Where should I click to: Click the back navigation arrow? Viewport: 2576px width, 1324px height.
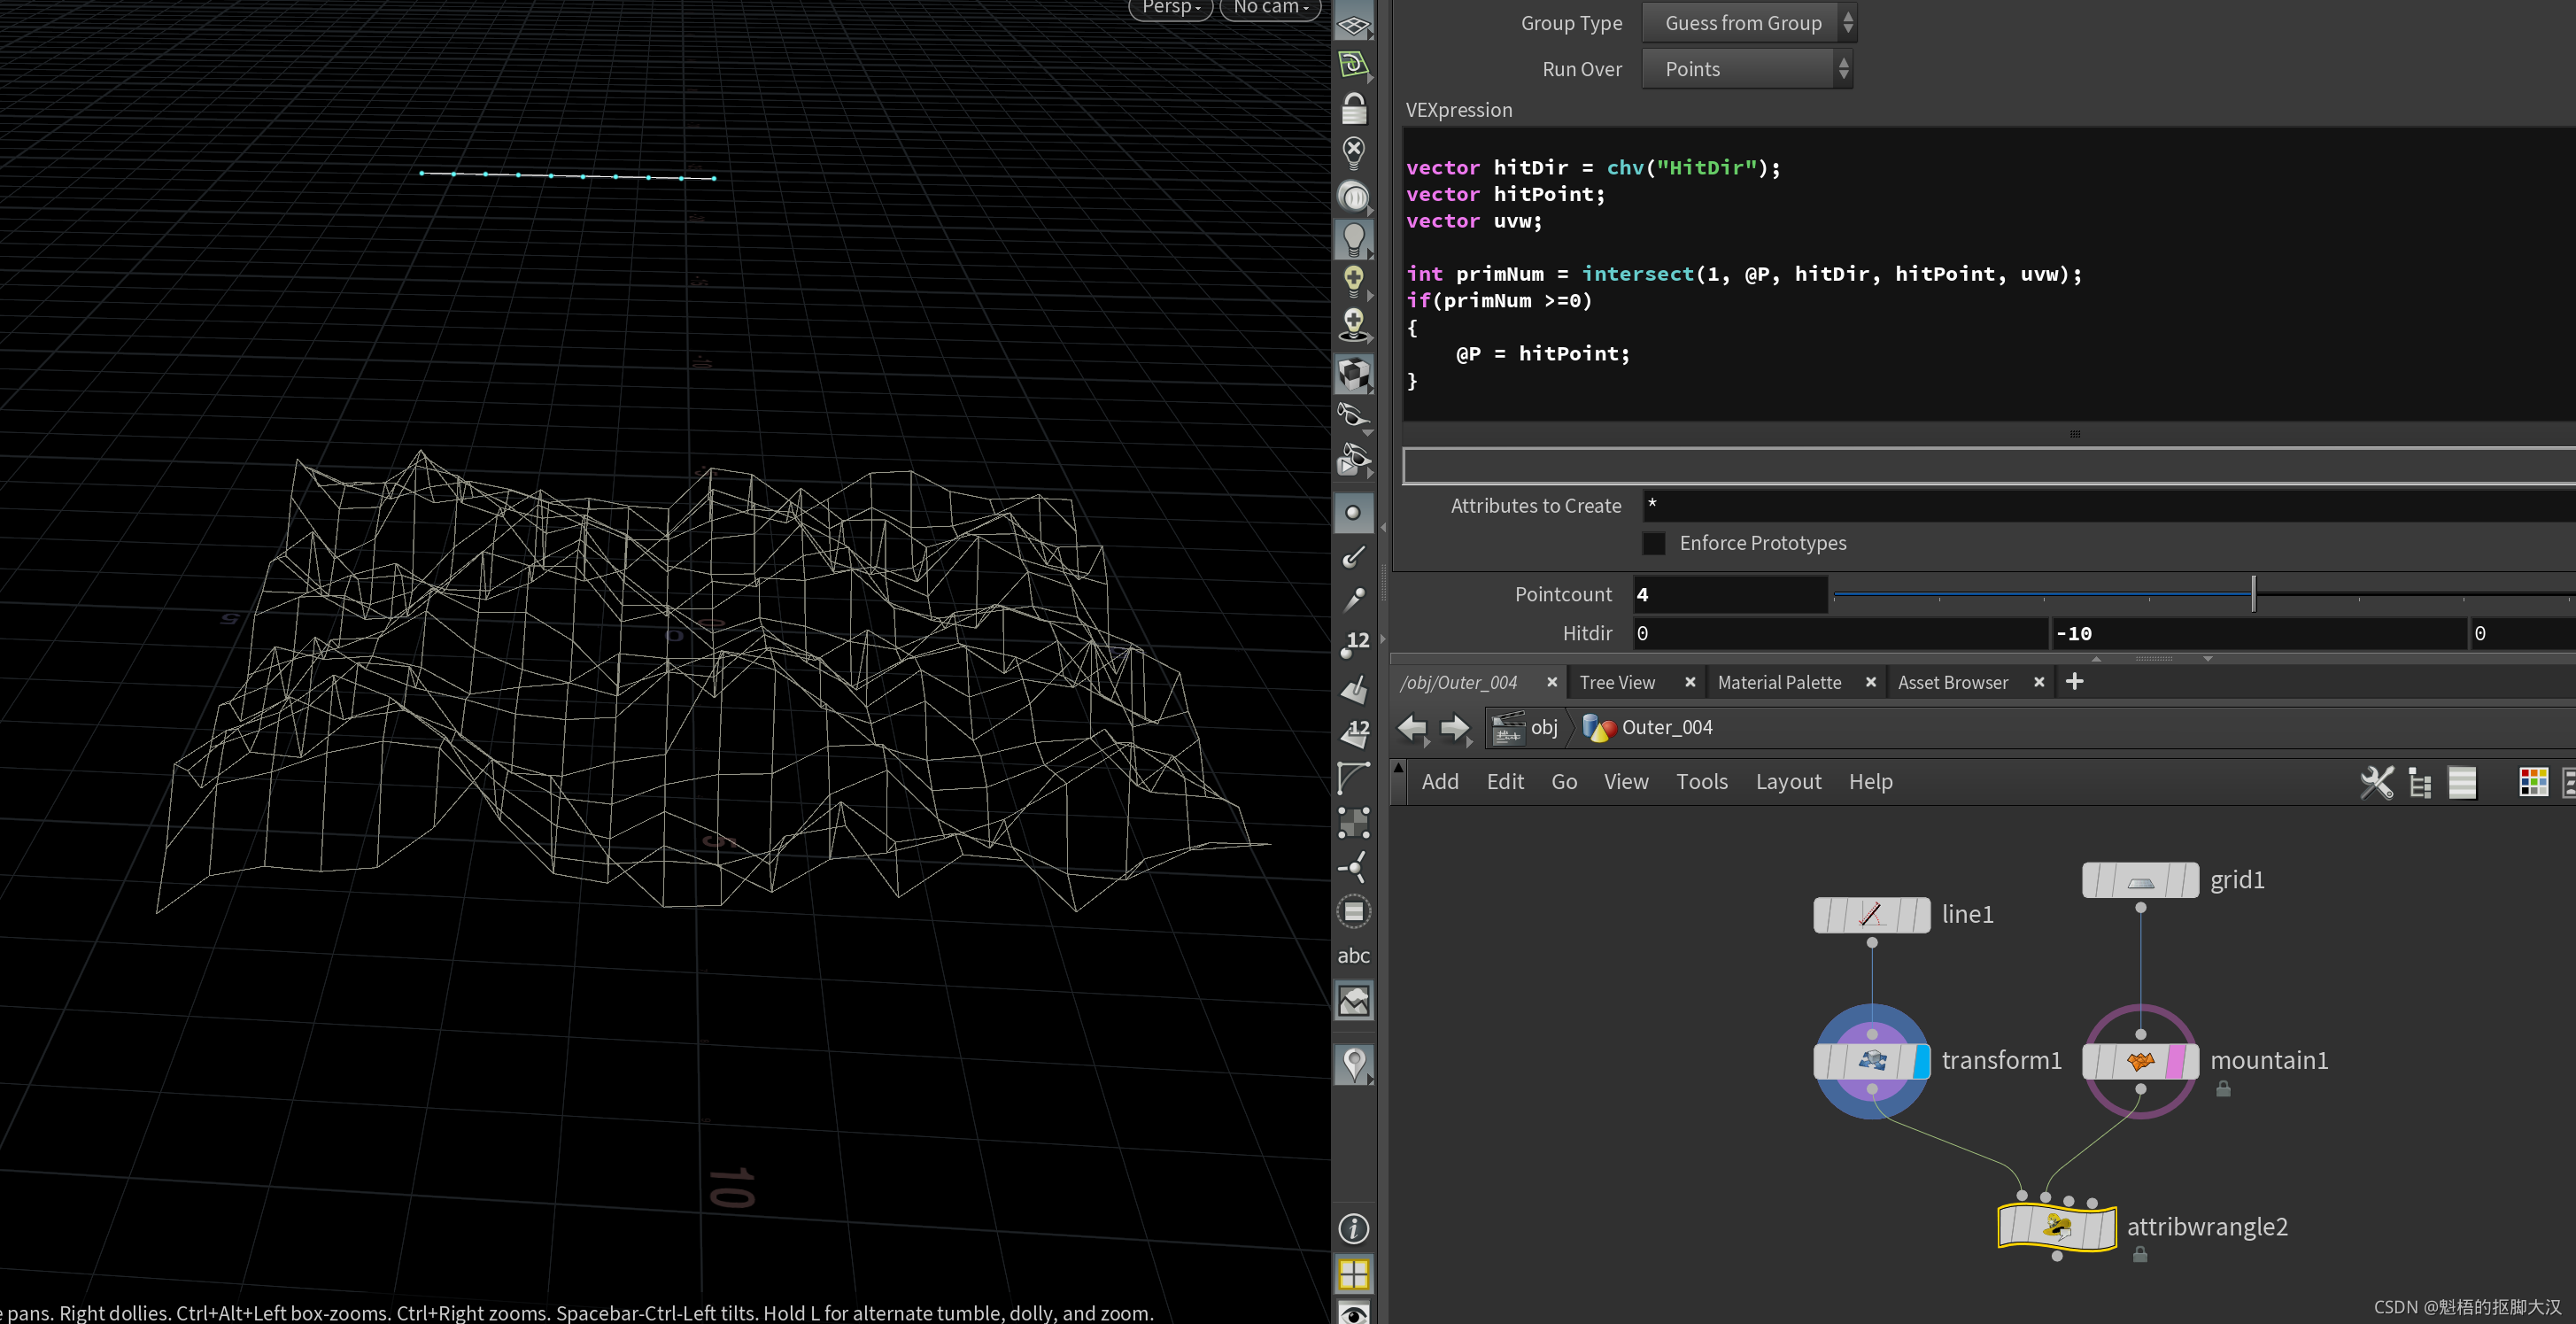[1411, 727]
